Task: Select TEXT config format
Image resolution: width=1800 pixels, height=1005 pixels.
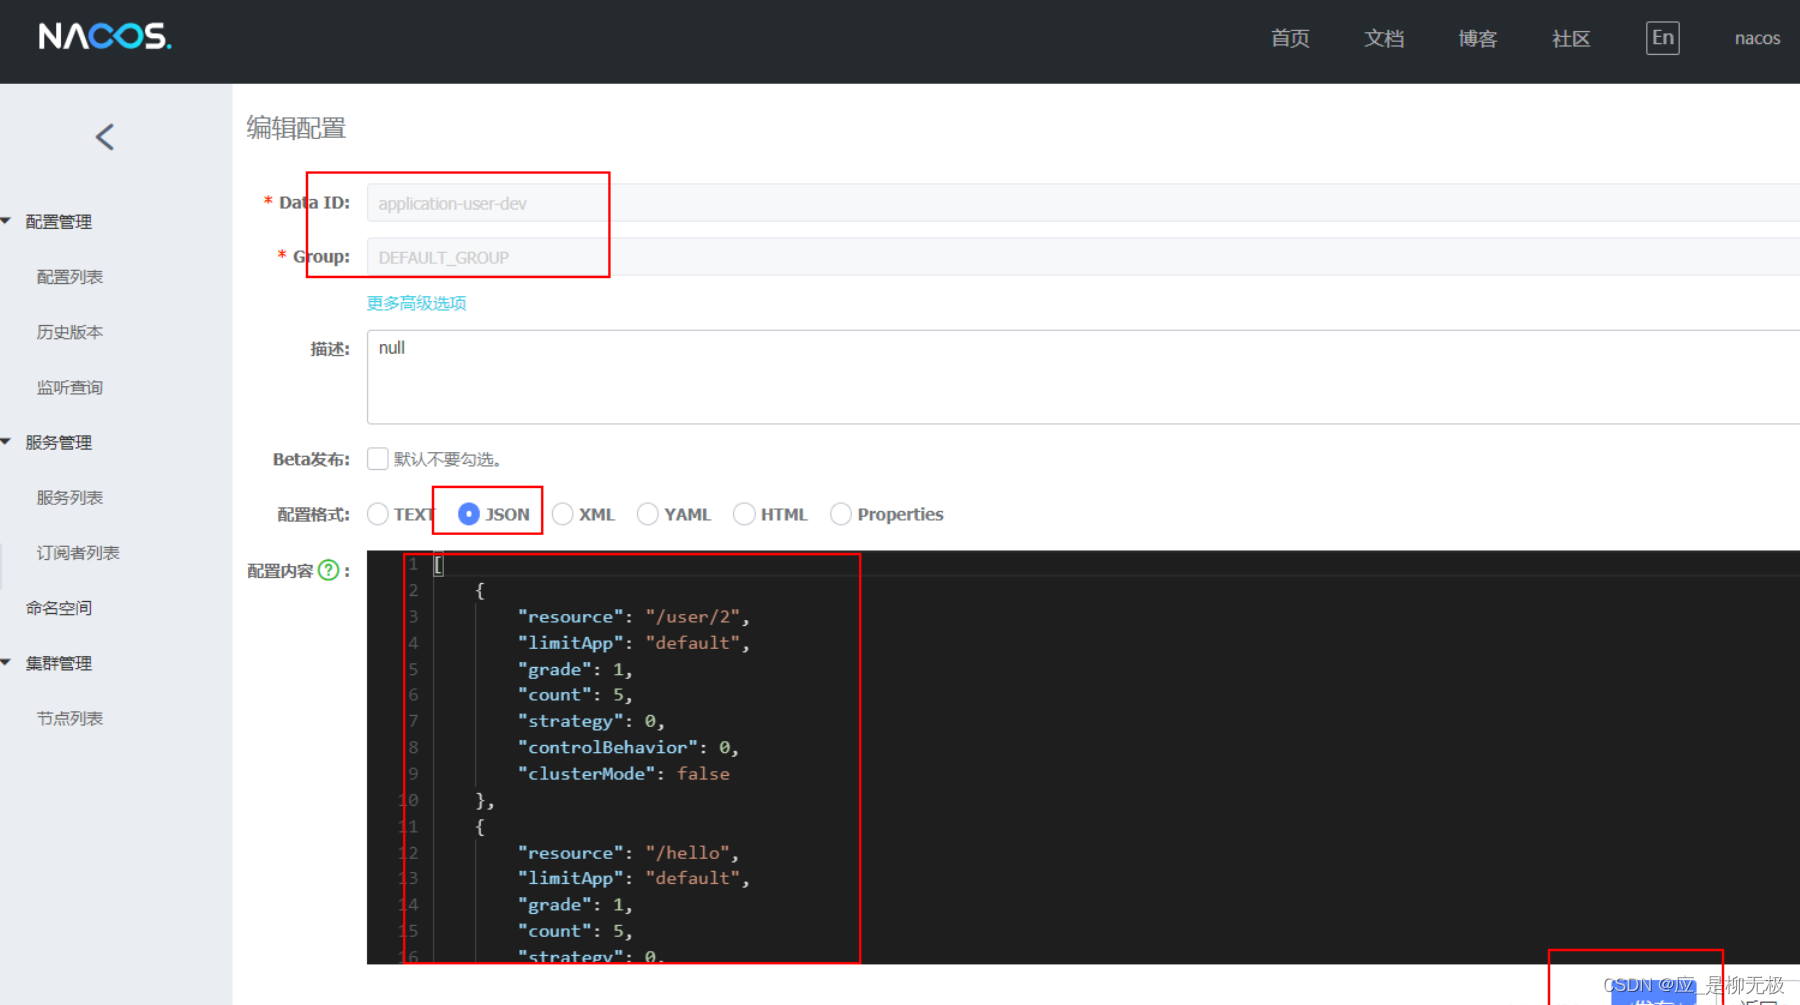Action: coord(378,514)
